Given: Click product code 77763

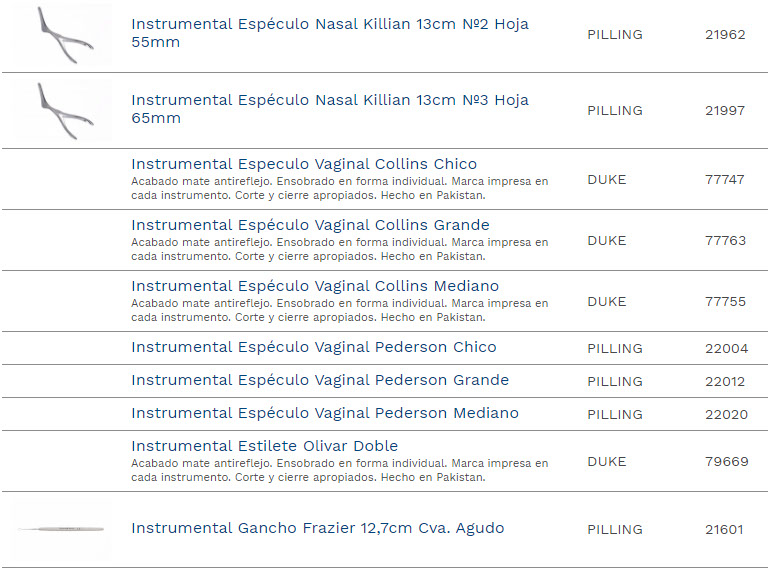Looking at the screenshot, I should (725, 241).
